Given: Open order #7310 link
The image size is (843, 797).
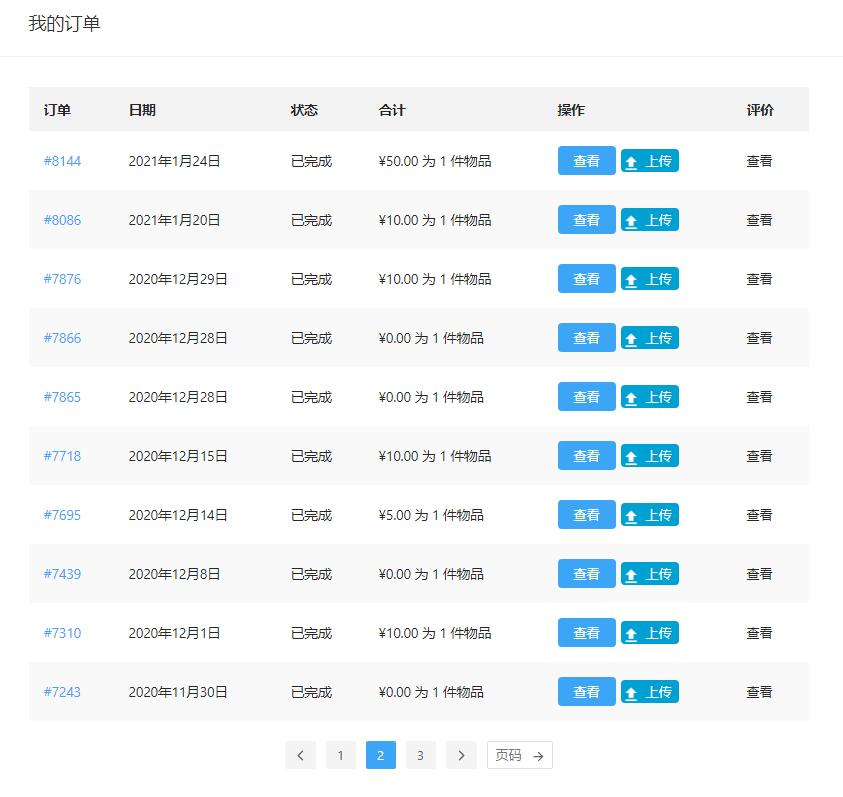Looking at the screenshot, I should pyautogui.click(x=62, y=633).
